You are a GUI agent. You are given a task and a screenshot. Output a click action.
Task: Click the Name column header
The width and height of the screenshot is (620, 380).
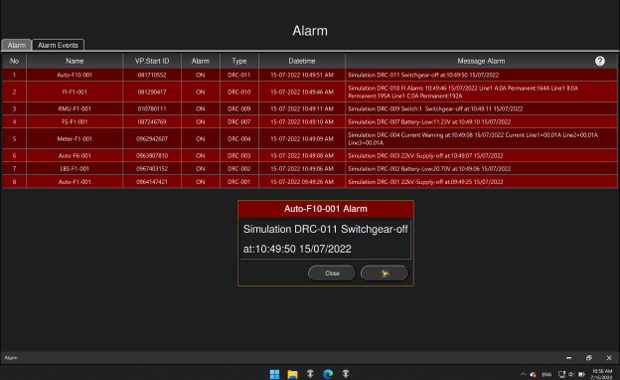coord(74,61)
